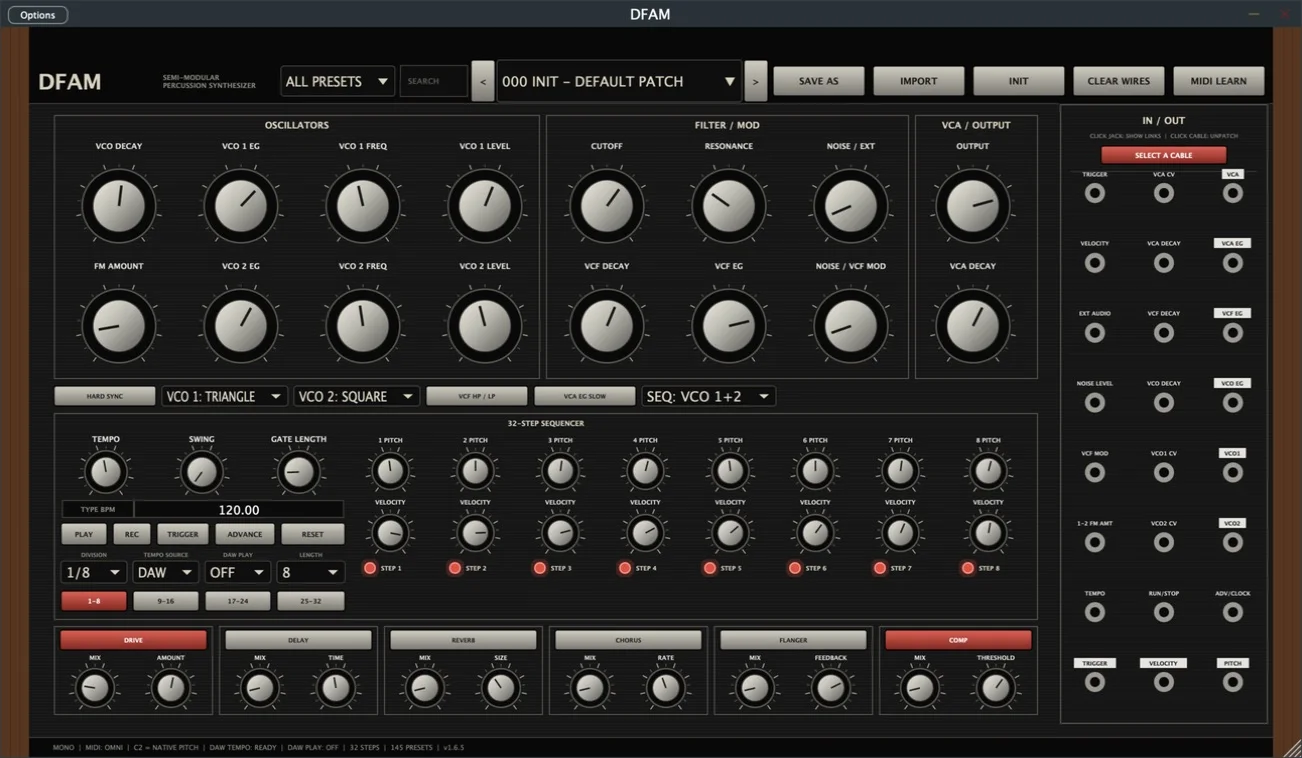
Task: Click the VELOCITY input patch jack at top
Action: (1095, 263)
